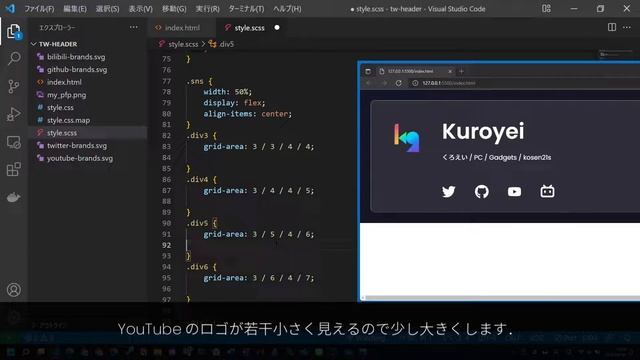Open the Search view in activity bar
The width and height of the screenshot is (640, 360).
click(13, 58)
